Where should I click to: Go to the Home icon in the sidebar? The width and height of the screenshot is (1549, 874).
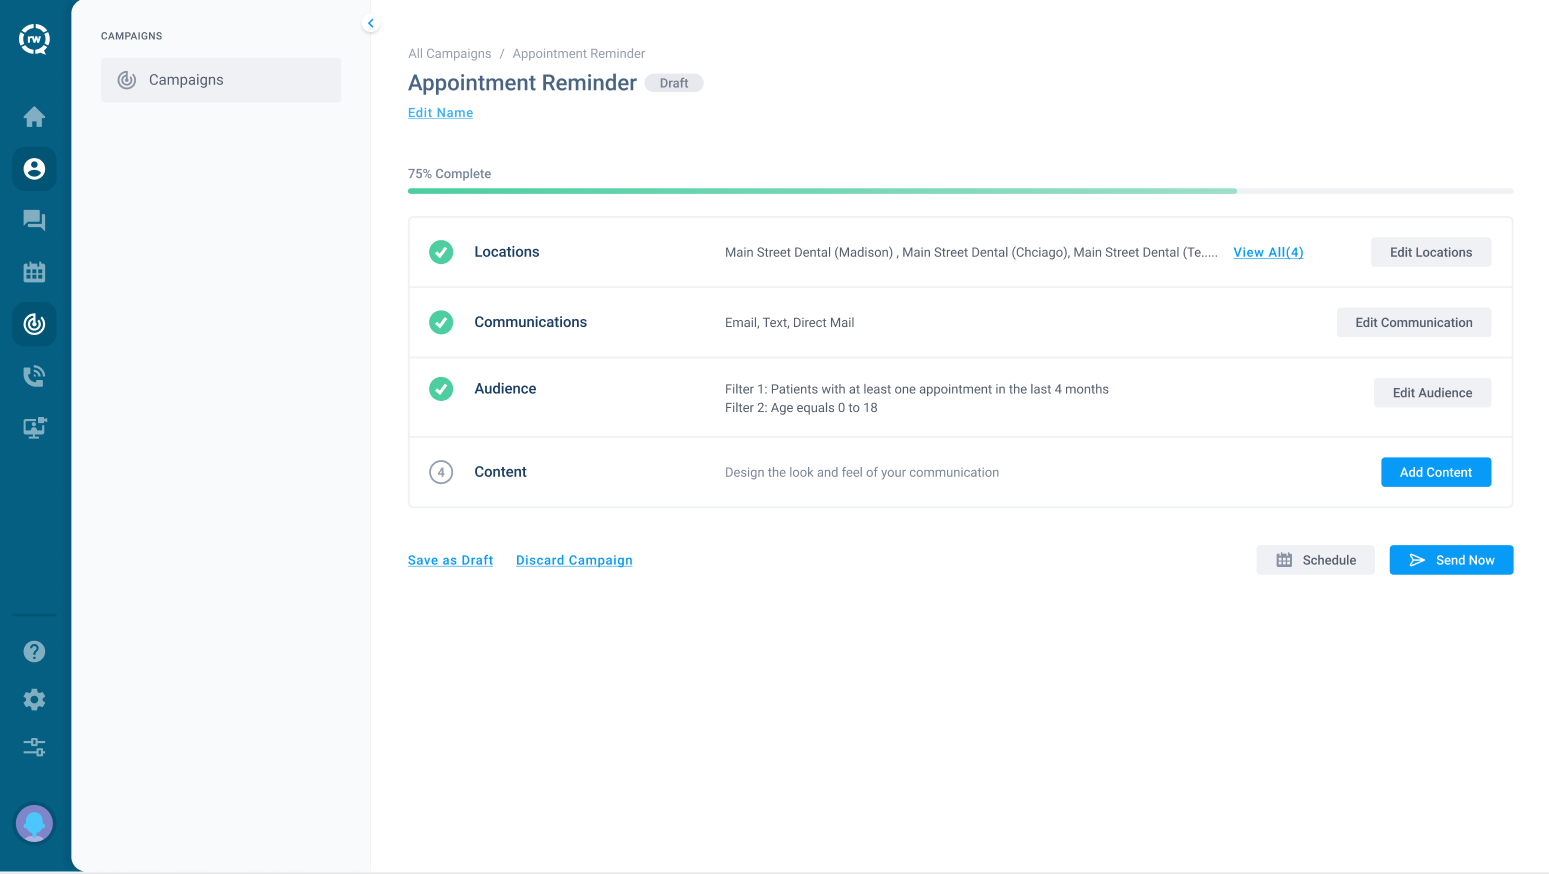coord(34,117)
